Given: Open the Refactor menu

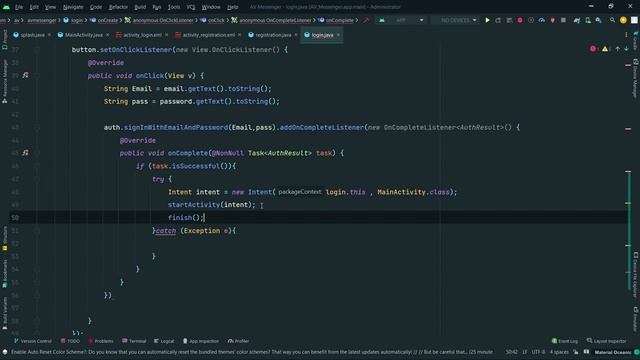Looking at the screenshot, I should point(118,7).
